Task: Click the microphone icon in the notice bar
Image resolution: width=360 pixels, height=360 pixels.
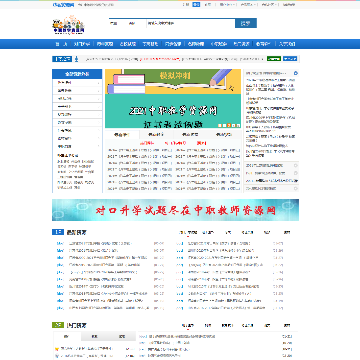Action: click(x=76, y=59)
